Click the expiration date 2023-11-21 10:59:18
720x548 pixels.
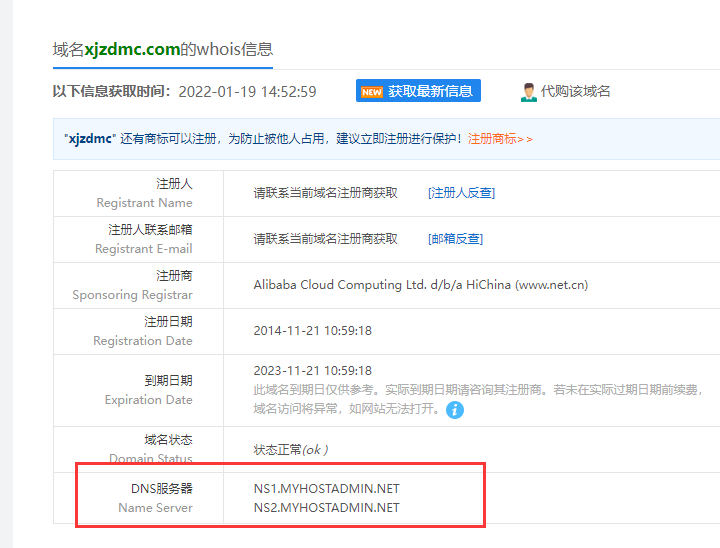point(312,371)
